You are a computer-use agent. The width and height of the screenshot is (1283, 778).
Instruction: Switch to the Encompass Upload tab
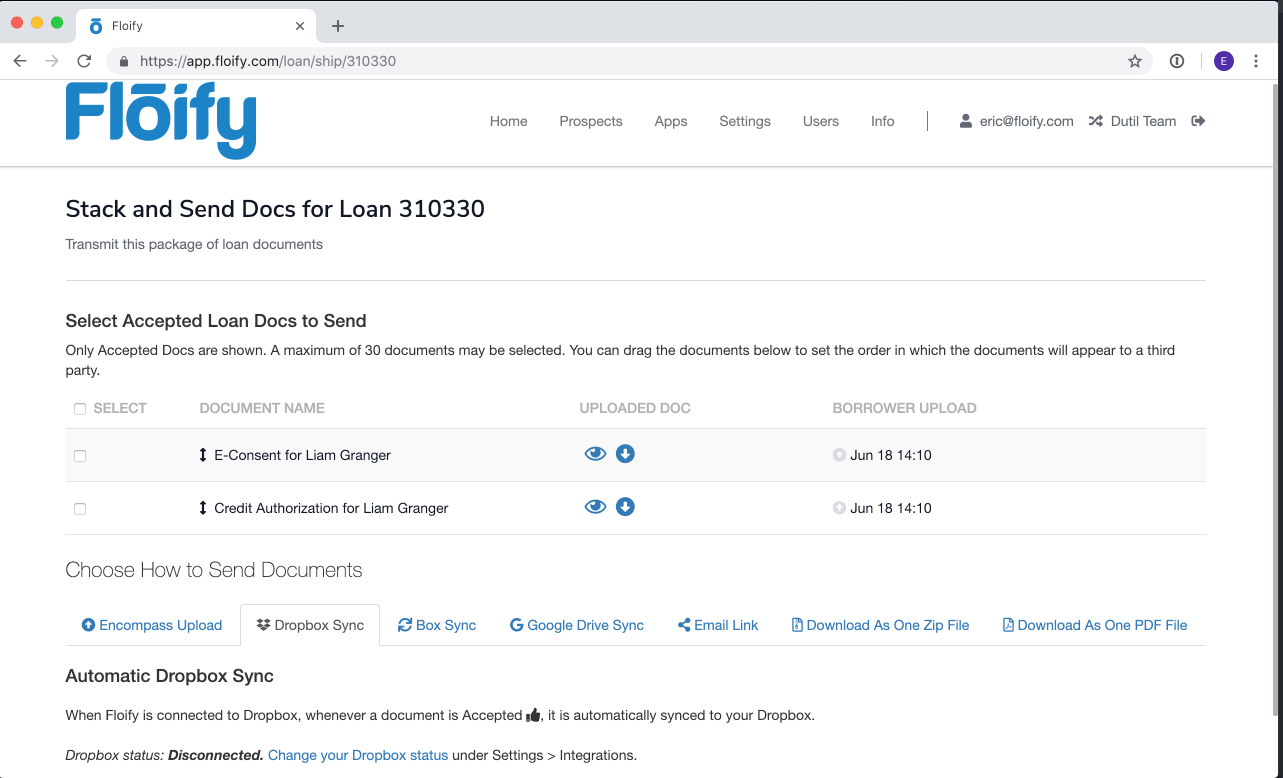click(152, 625)
